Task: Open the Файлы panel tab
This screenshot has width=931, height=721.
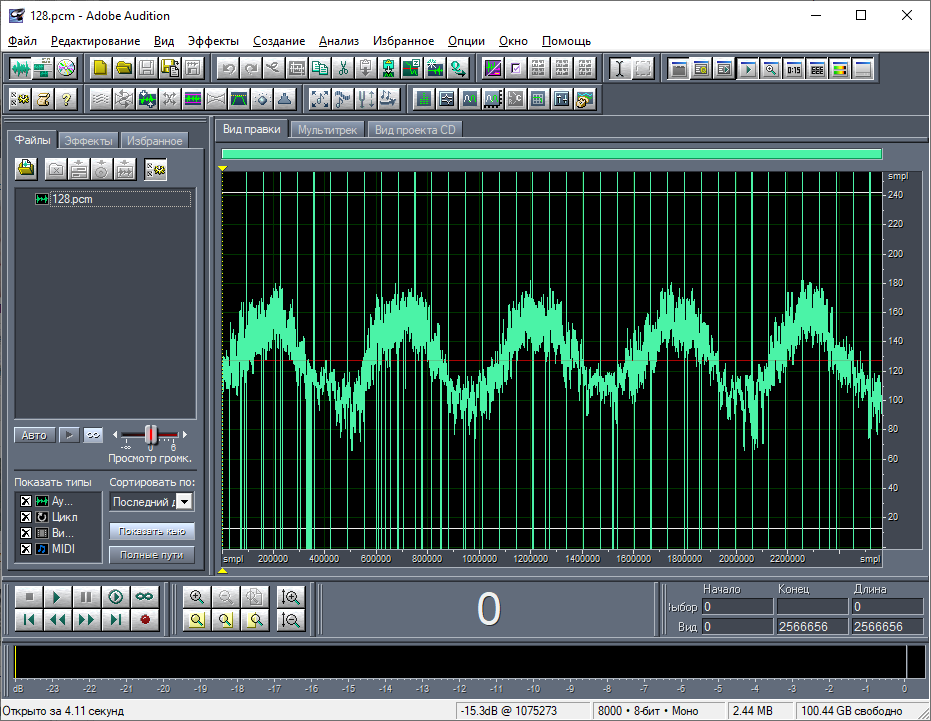Action: point(33,139)
